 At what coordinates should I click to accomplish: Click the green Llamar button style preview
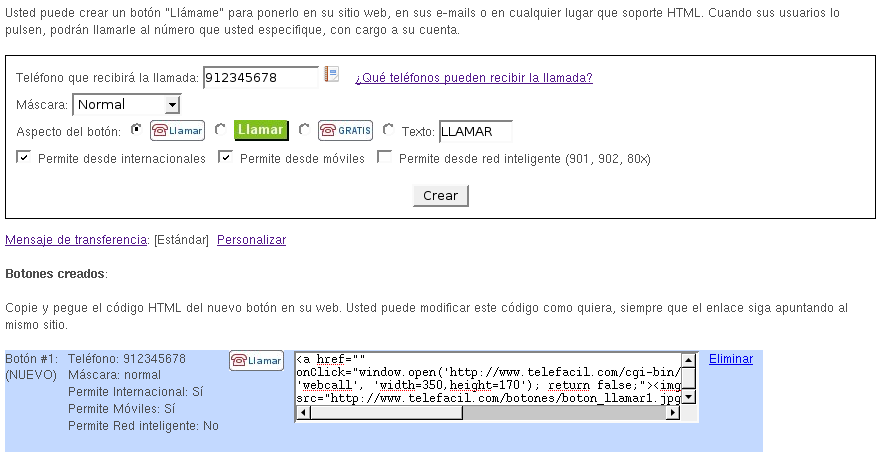click(x=260, y=130)
